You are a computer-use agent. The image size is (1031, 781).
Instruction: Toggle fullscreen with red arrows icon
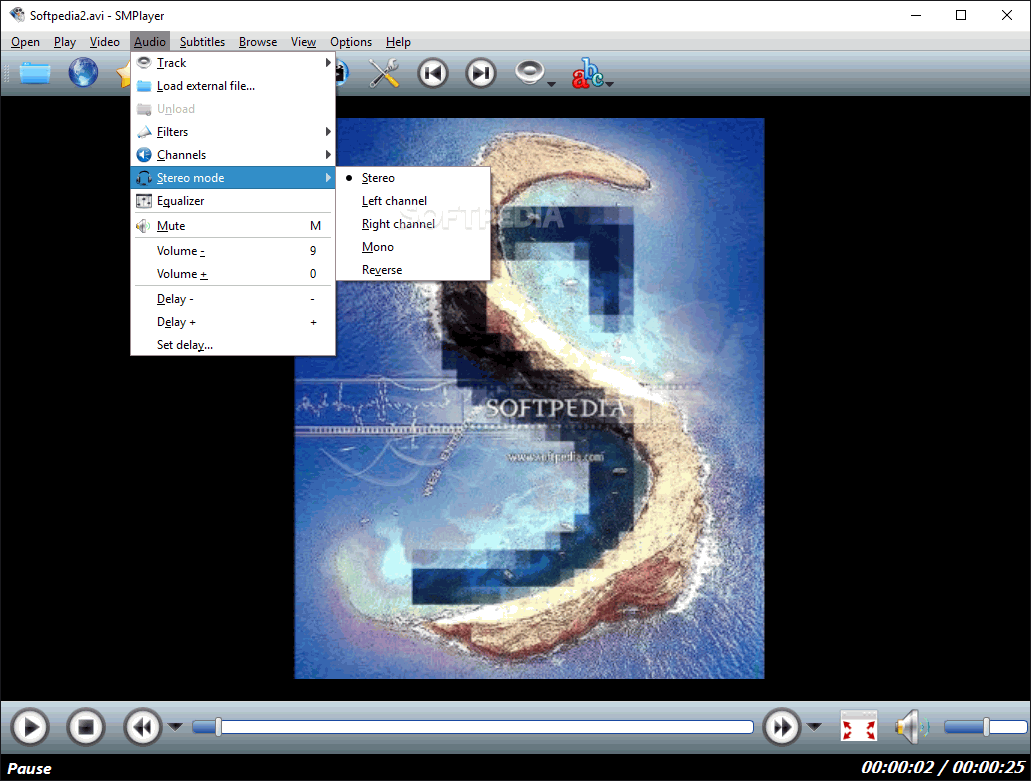tap(859, 727)
